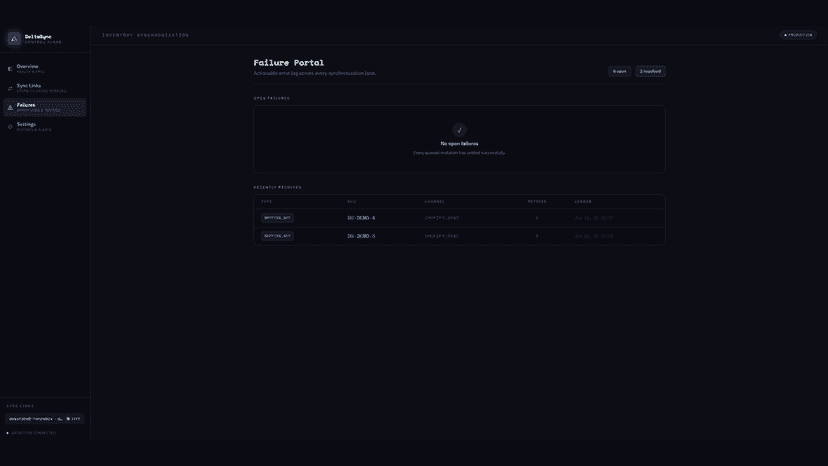This screenshot has height=466, width=828.
Task: Click the resolved count badge
Action: [650, 71]
